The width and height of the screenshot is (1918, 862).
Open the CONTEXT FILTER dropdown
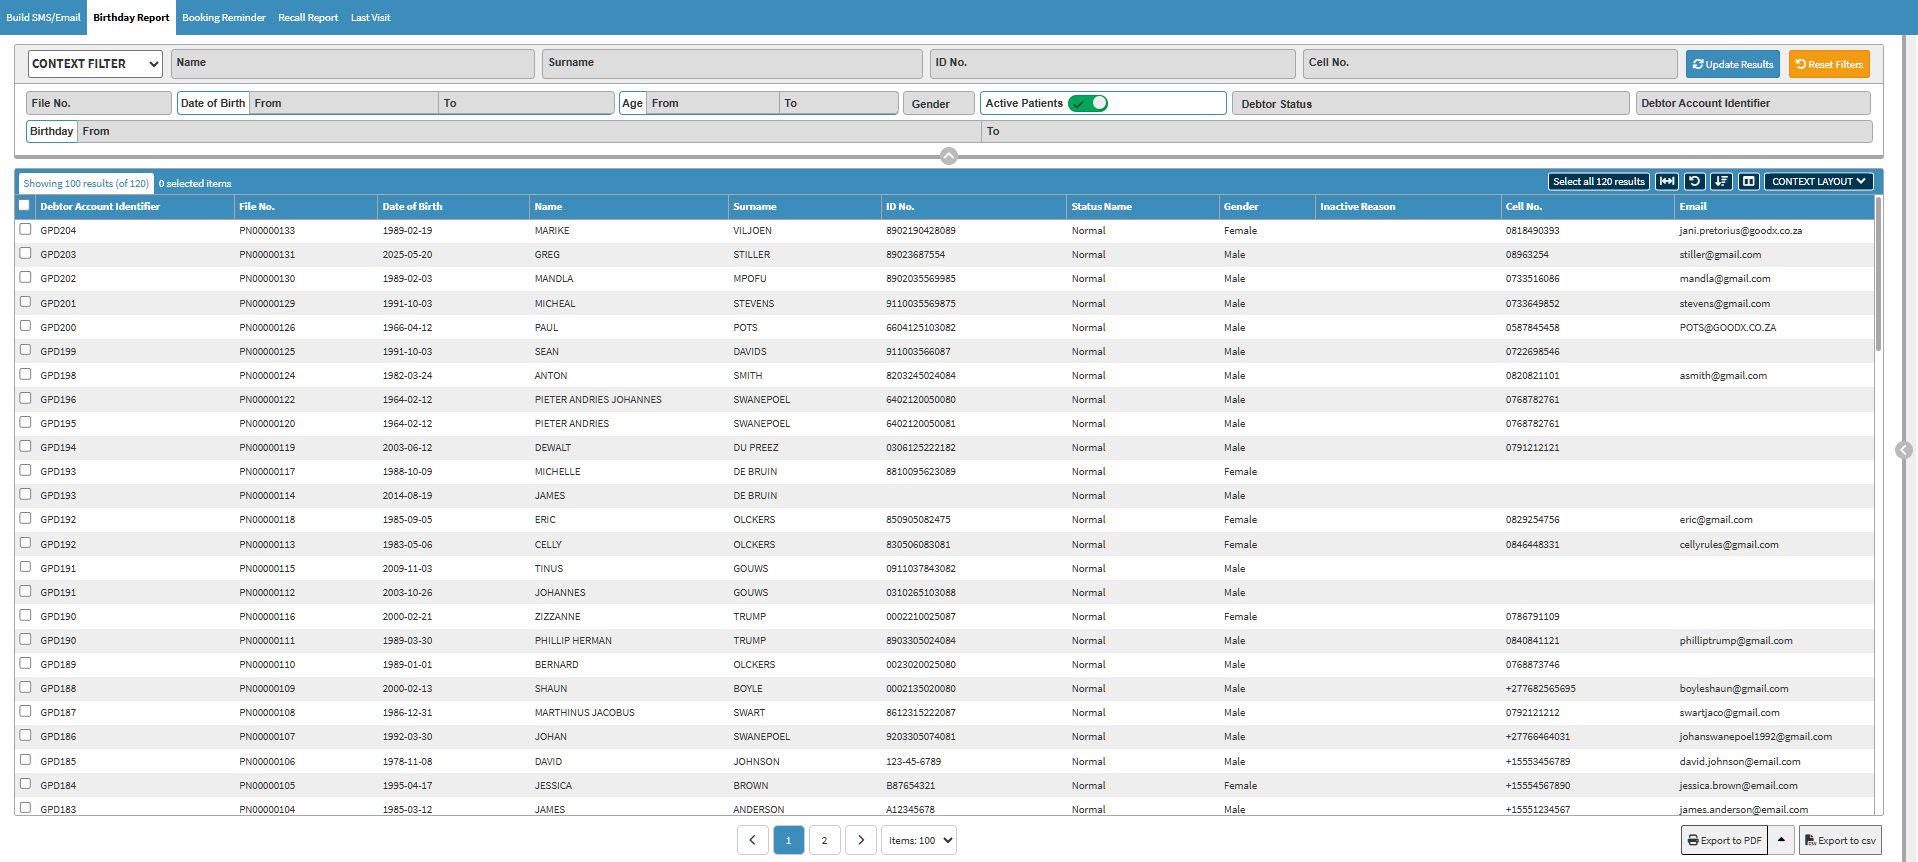pyautogui.click(x=95, y=64)
